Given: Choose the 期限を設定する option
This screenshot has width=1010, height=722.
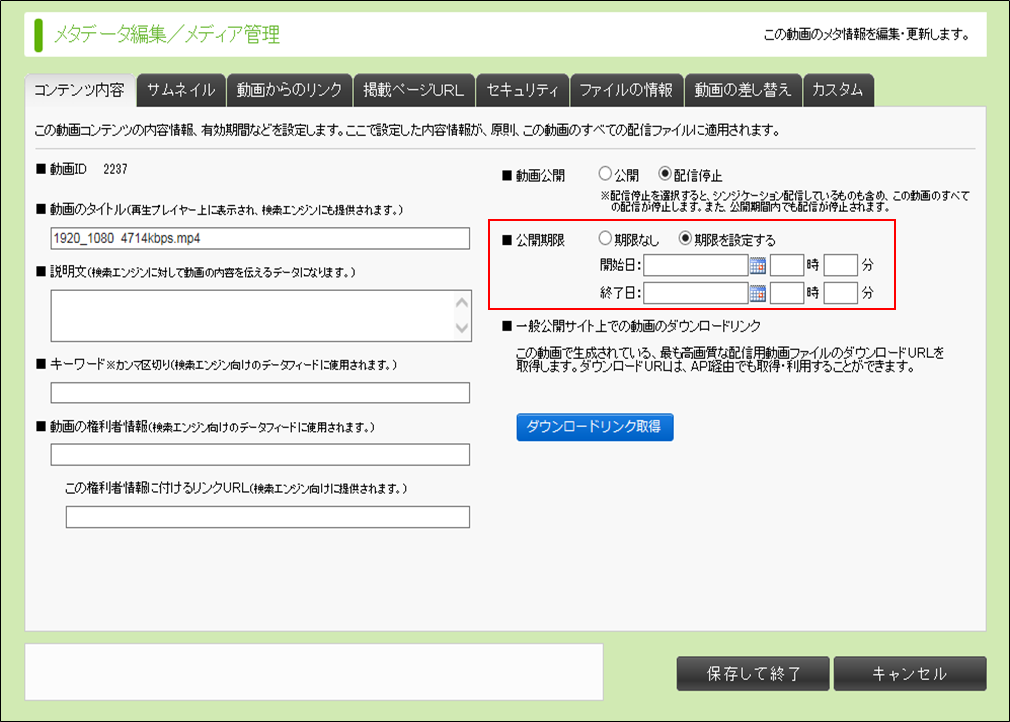Looking at the screenshot, I should [x=685, y=239].
